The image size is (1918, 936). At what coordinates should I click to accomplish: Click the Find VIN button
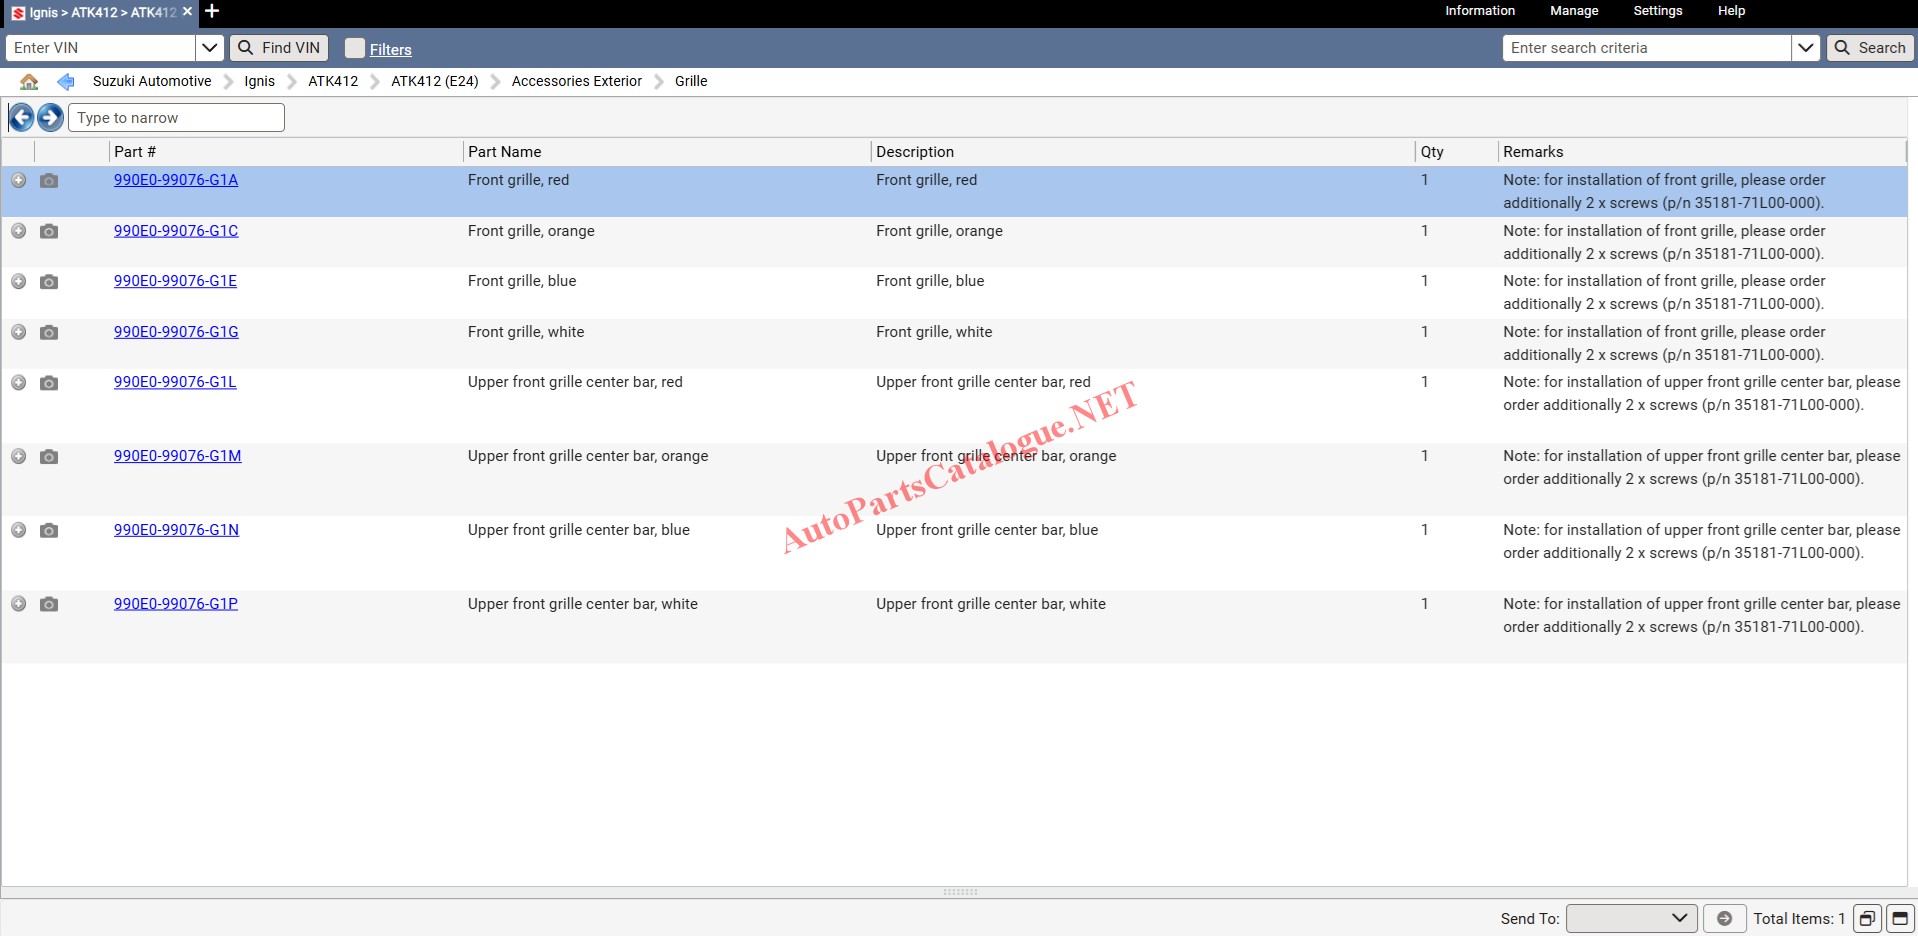coord(279,48)
